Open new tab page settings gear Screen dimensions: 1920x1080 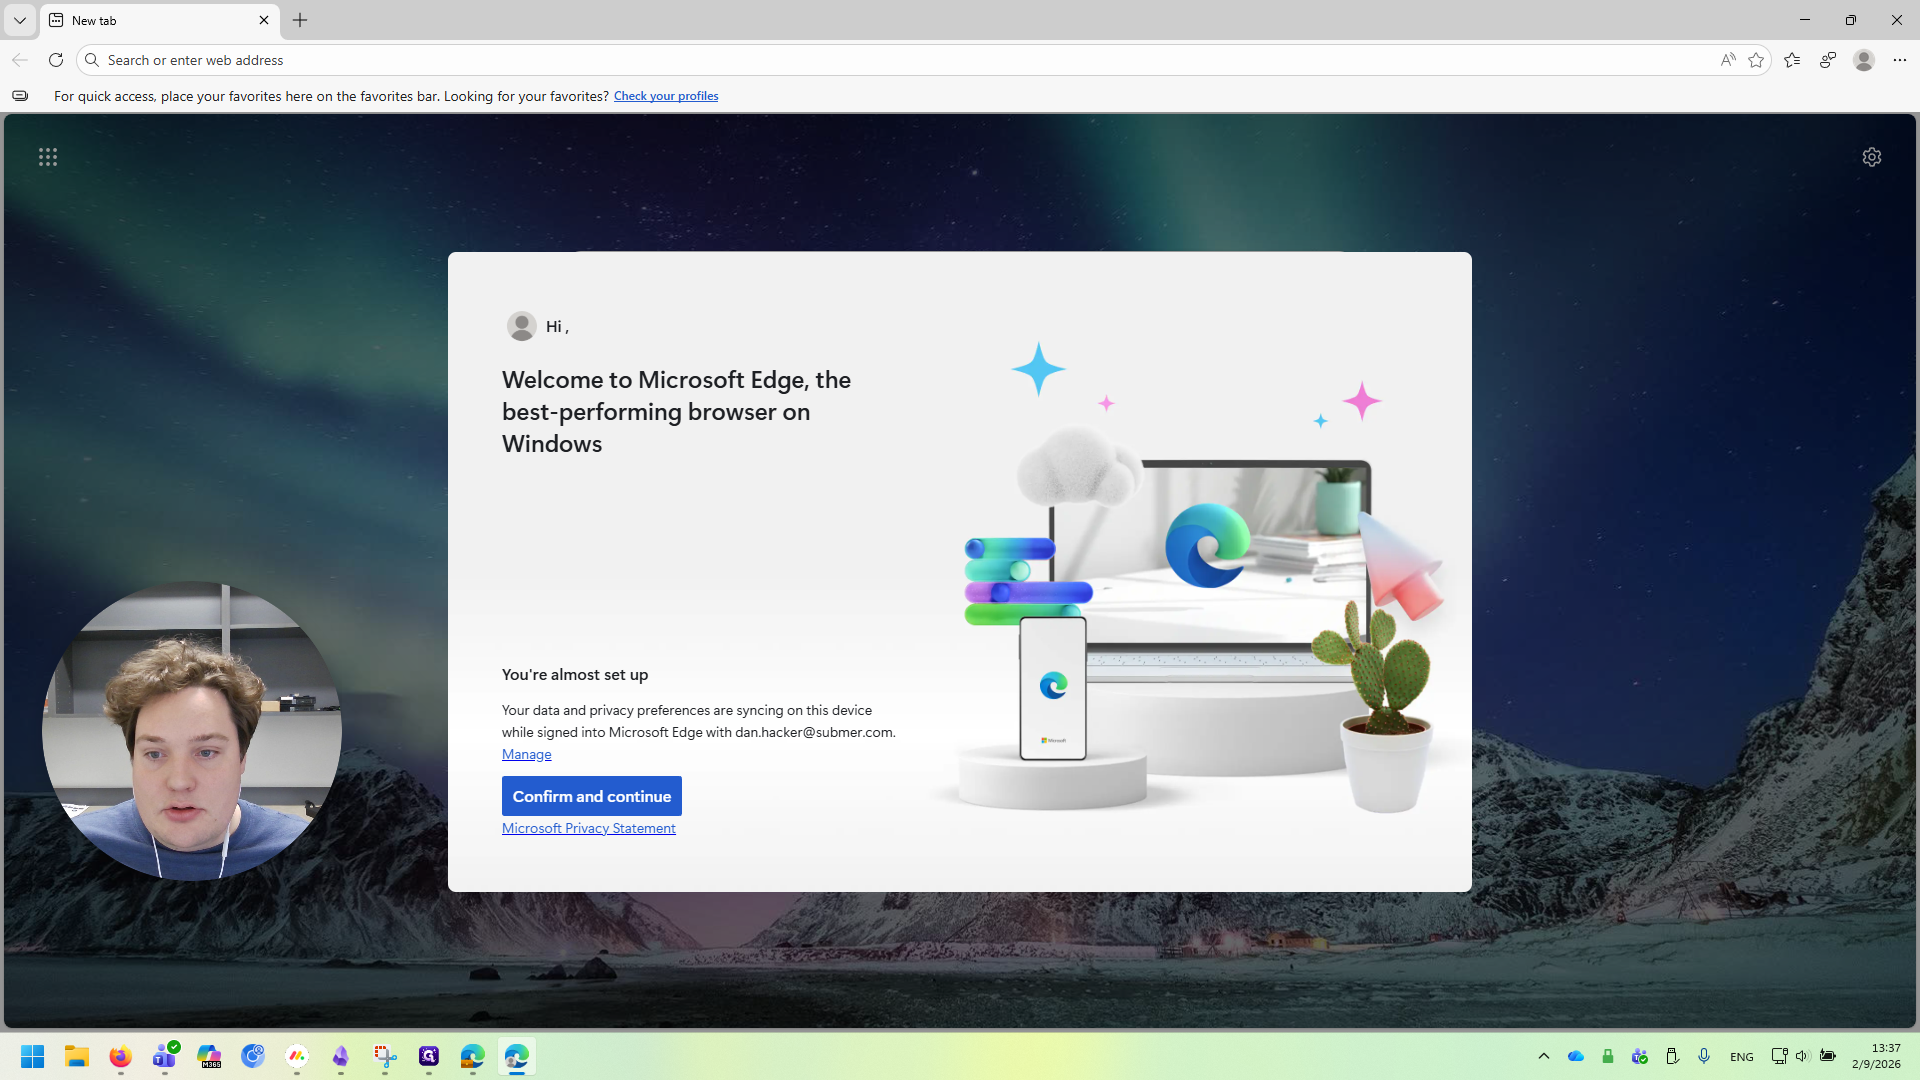(x=1872, y=157)
